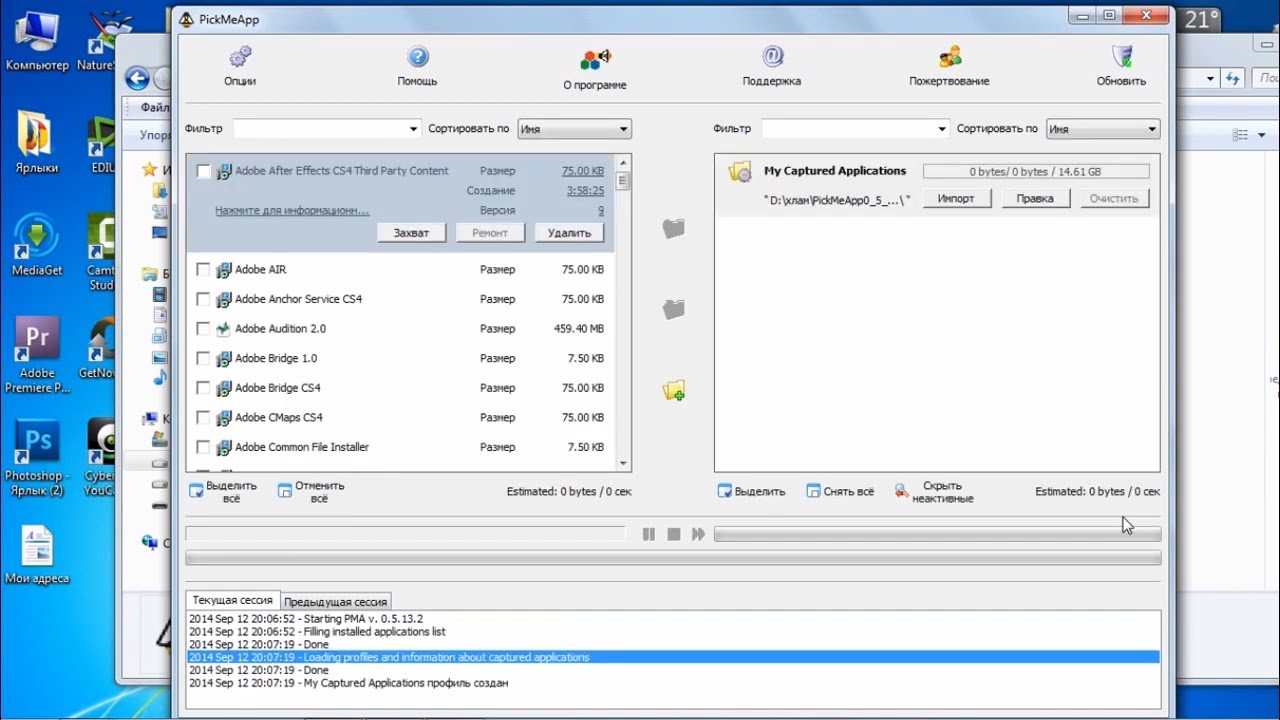Open the О программе about icon

[595, 59]
